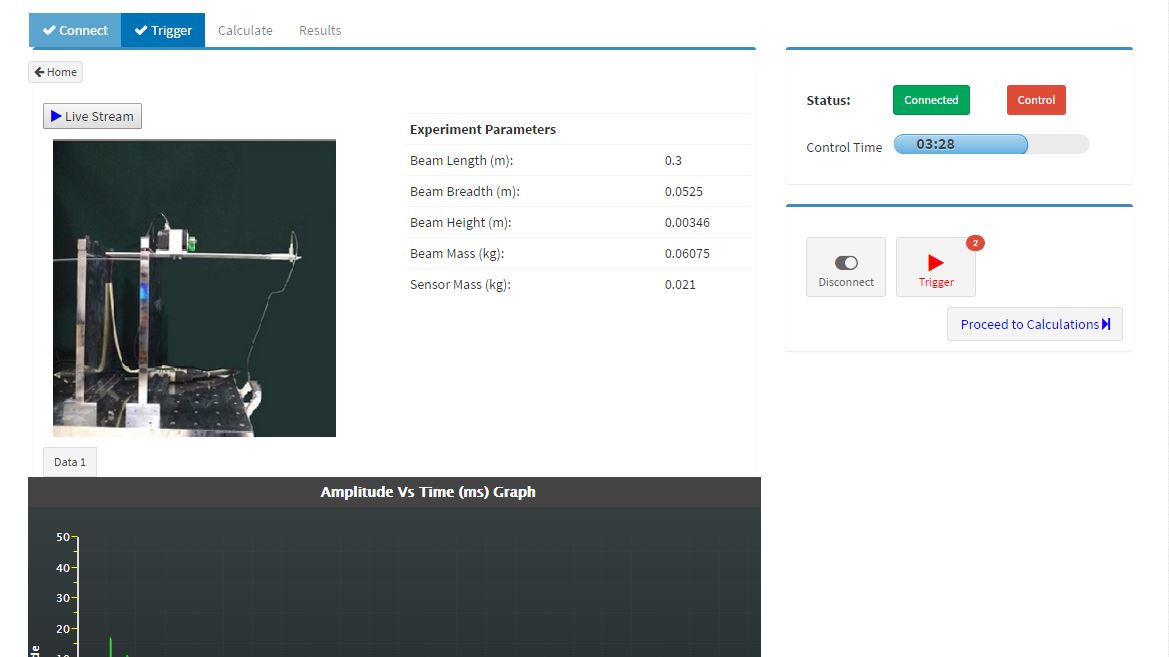Click the Amplitude Vs Time graph title

click(428, 492)
